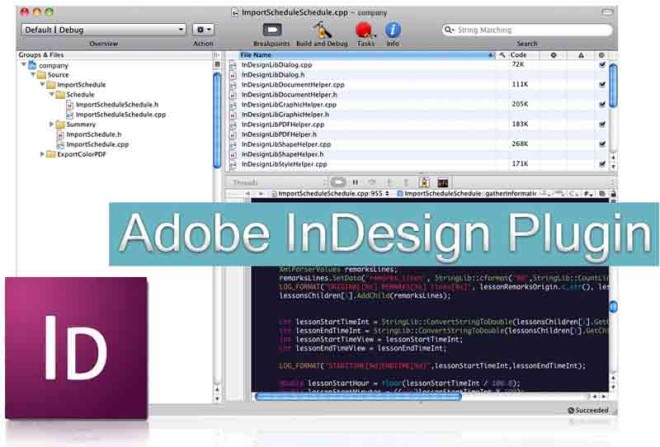
Task: Collapse the ImportSchedule folder triangle
Action: pos(42,84)
